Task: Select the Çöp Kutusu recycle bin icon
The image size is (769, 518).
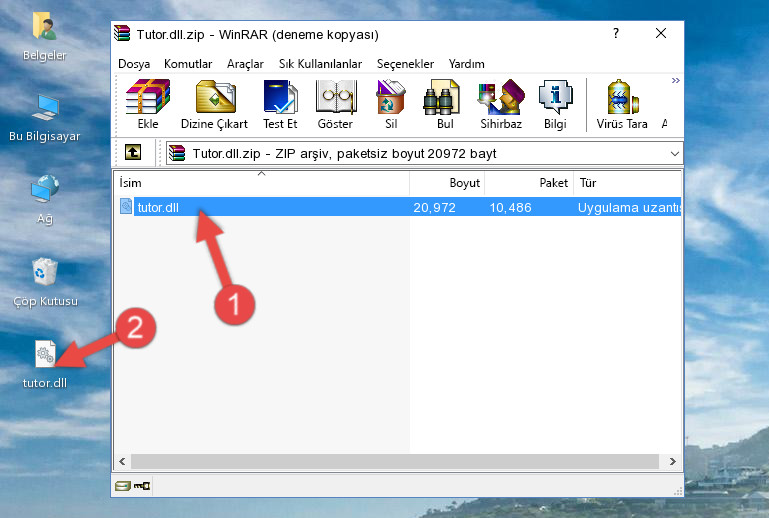Action: point(45,283)
